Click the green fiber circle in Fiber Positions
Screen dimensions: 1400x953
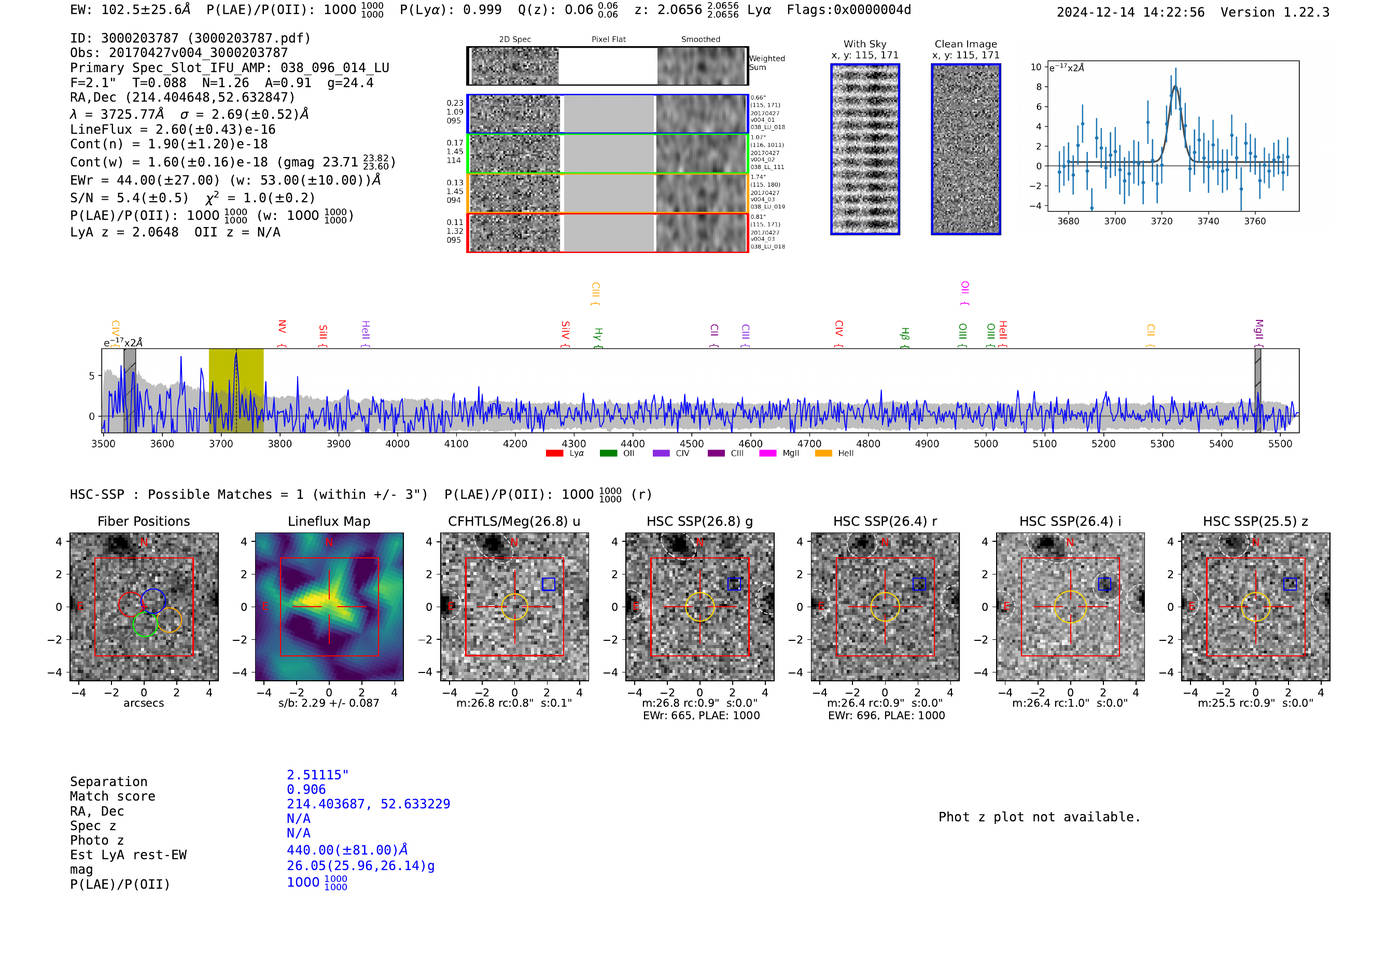145,624
